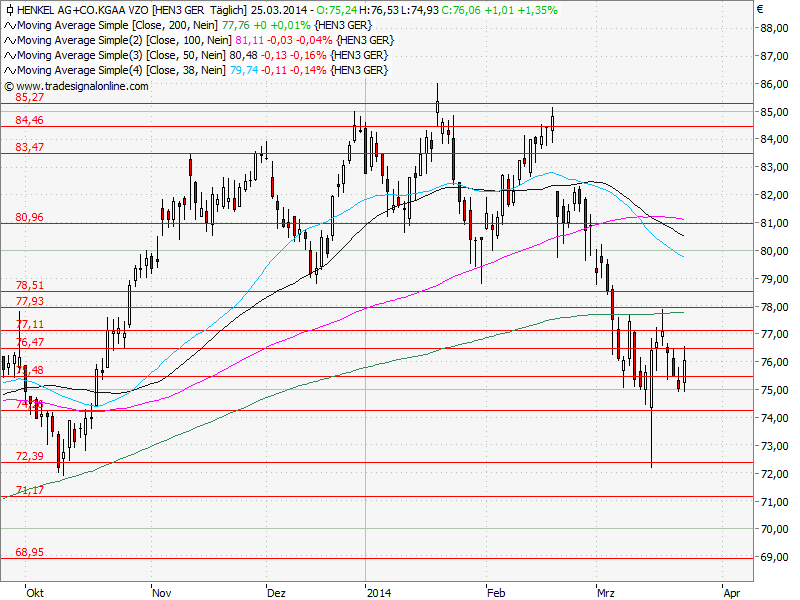Click the Mrz month label
800x600 pixels.
(605, 592)
